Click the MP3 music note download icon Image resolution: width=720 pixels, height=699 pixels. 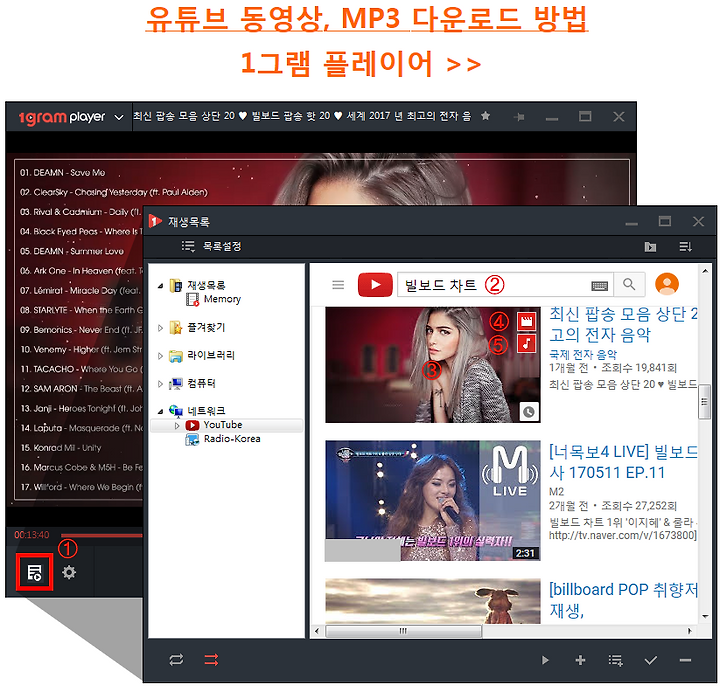coord(527,344)
